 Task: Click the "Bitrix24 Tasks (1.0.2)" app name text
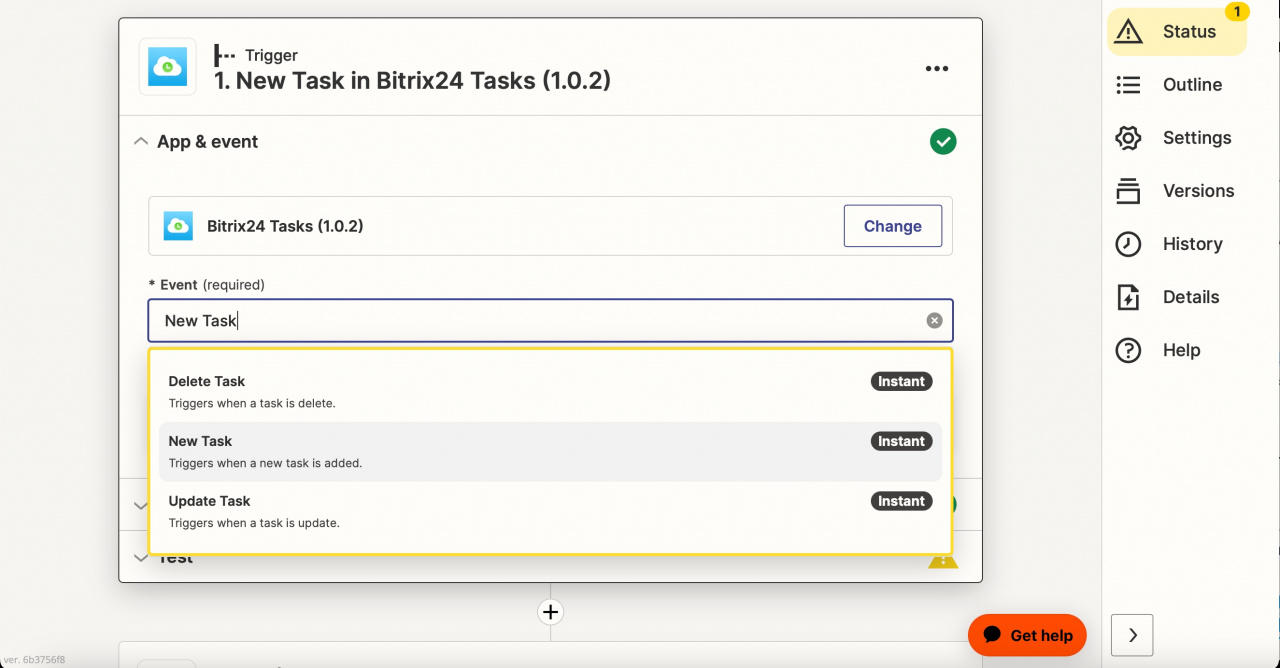click(x=285, y=226)
